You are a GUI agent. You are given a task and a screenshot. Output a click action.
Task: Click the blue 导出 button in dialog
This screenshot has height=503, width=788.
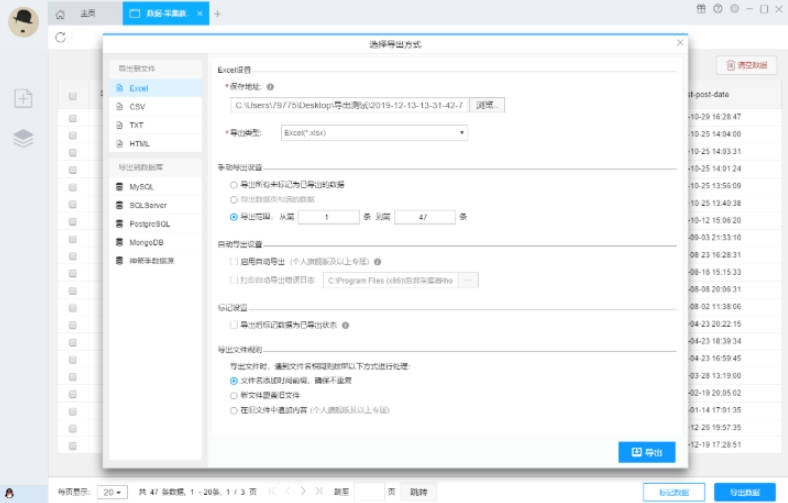tap(646, 452)
